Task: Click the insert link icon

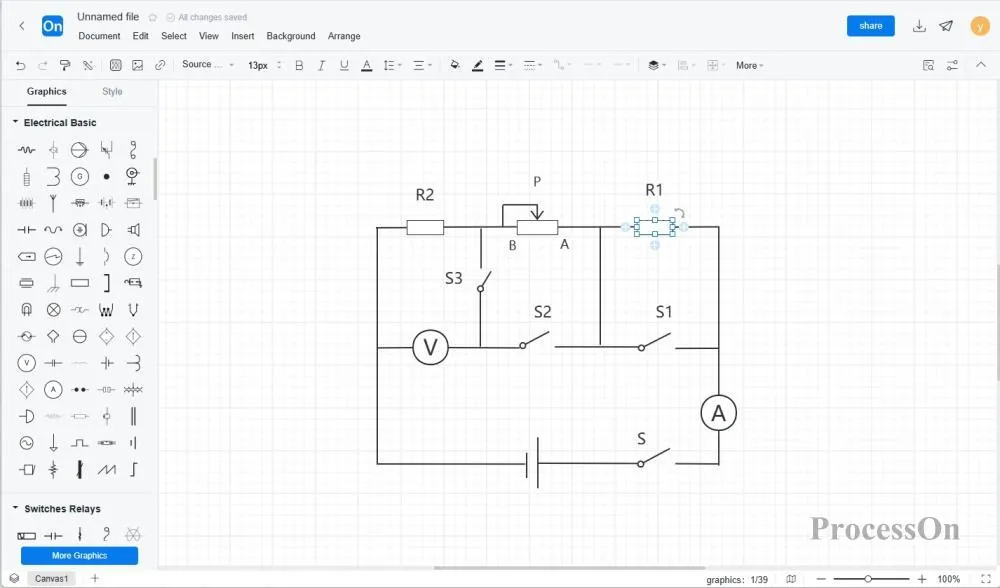Action: pos(159,65)
